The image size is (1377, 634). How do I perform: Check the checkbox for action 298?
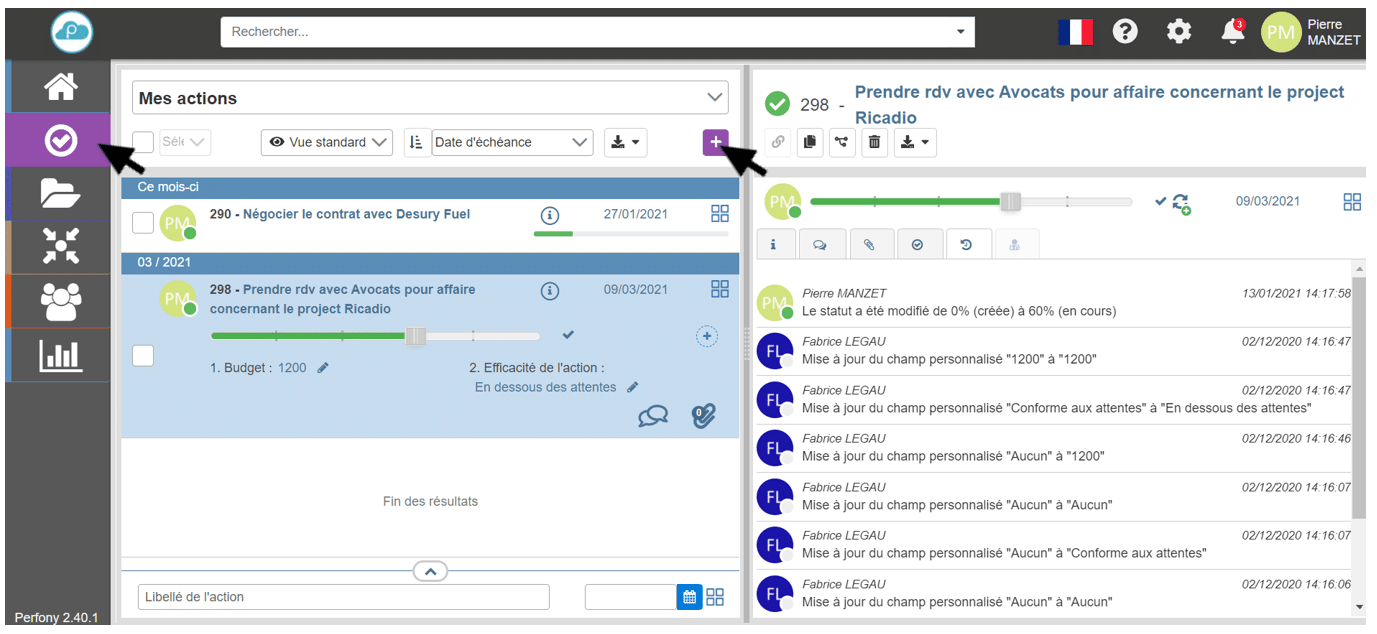pyautogui.click(x=143, y=355)
